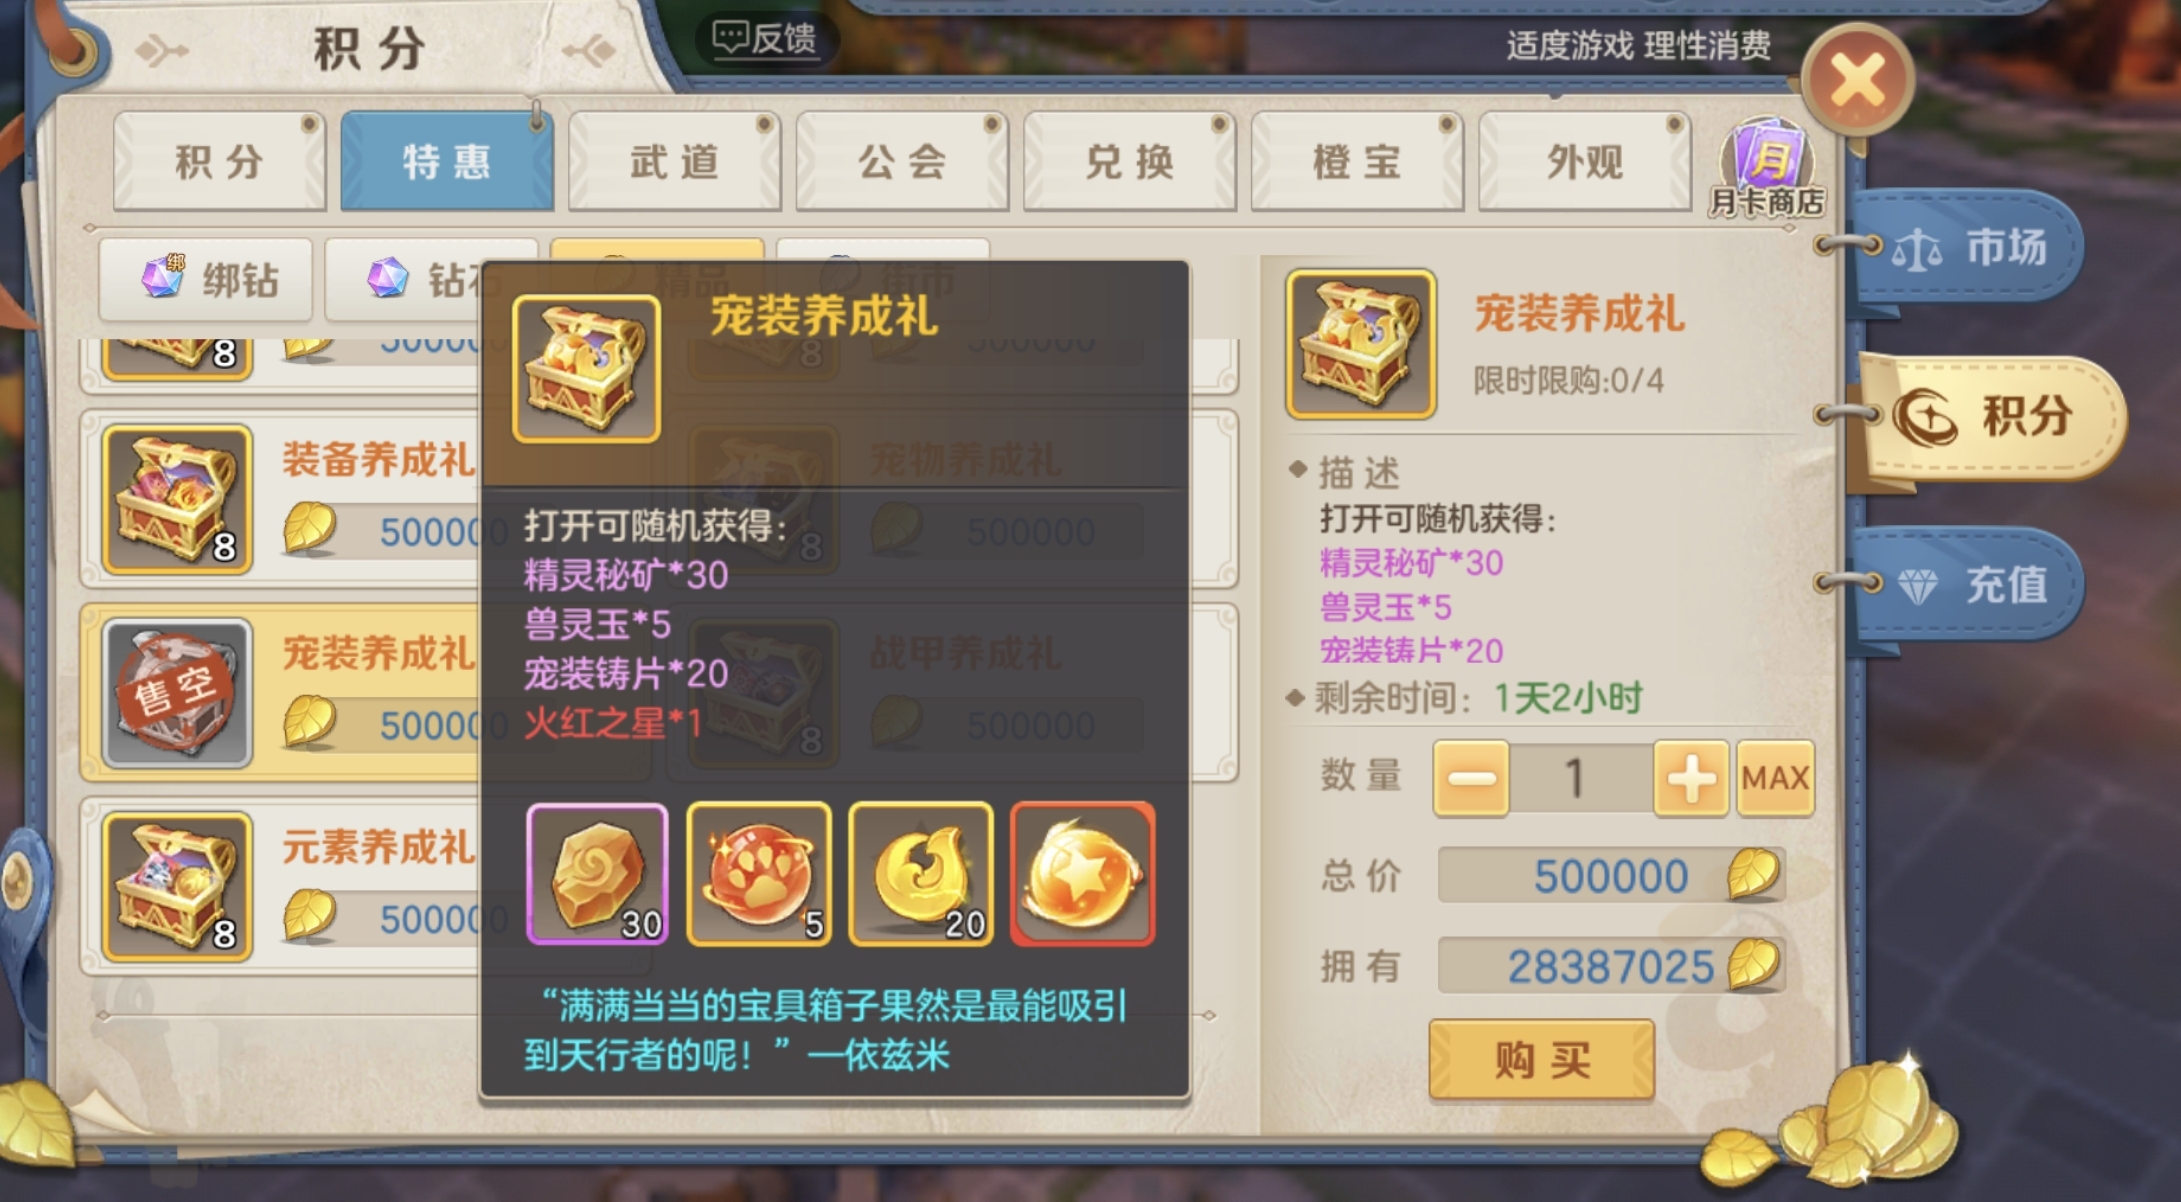Open the 充值 recharge side tab
This screenshot has height=1202, width=2181.
[x=1965, y=585]
